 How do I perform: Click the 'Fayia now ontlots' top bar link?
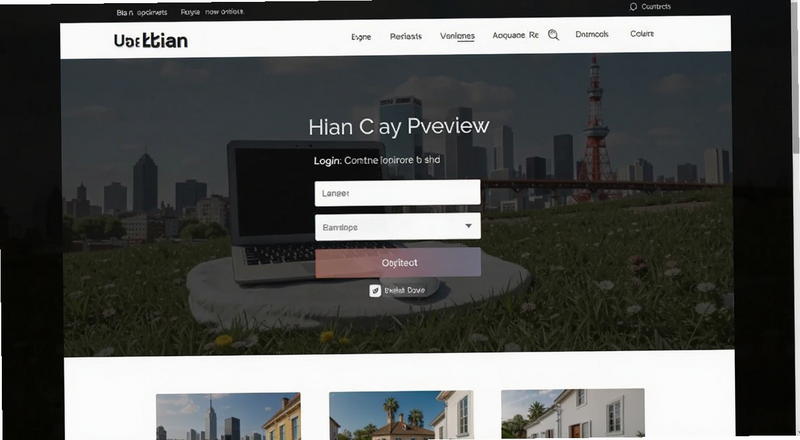pos(212,12)
